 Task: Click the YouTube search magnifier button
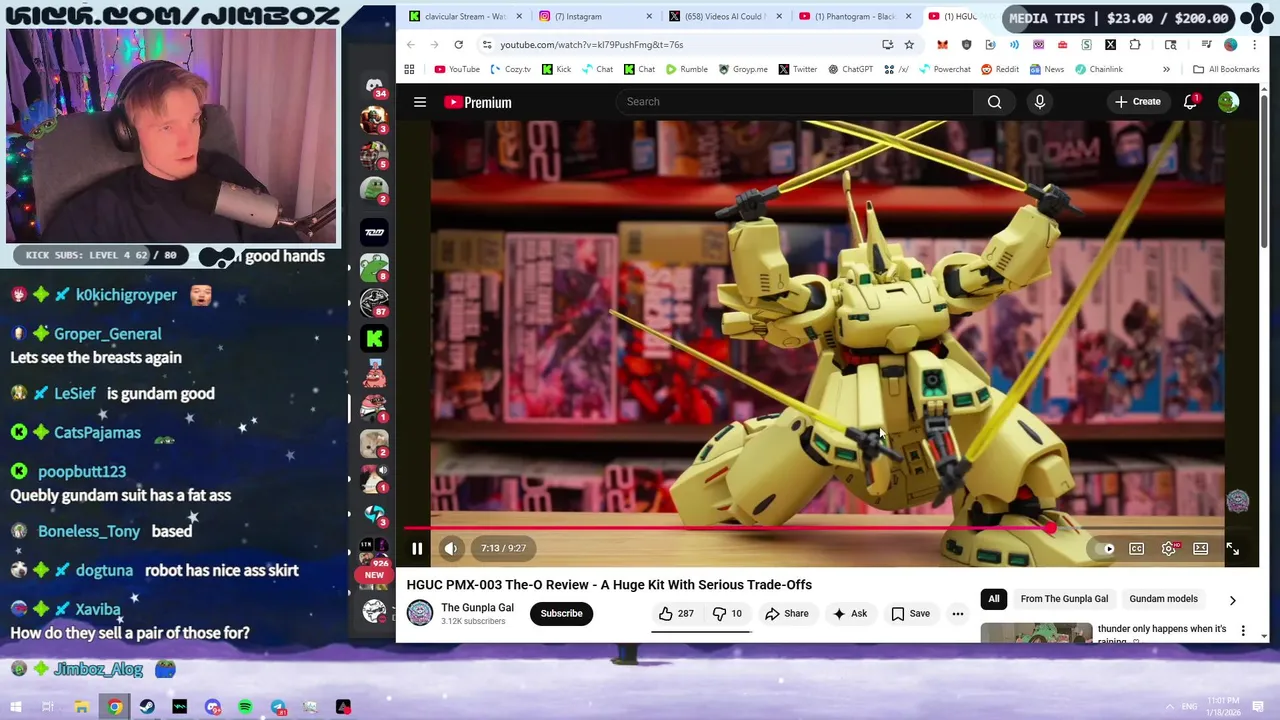point(995,102)
